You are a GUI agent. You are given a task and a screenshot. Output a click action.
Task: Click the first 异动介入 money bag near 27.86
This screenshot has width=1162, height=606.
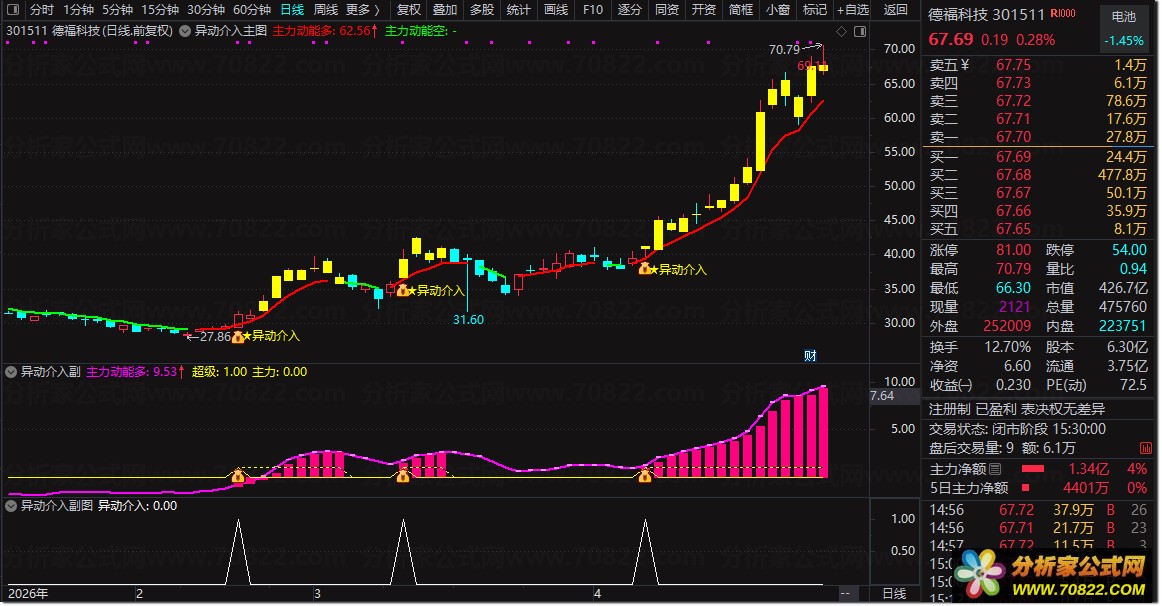(238, 336)
